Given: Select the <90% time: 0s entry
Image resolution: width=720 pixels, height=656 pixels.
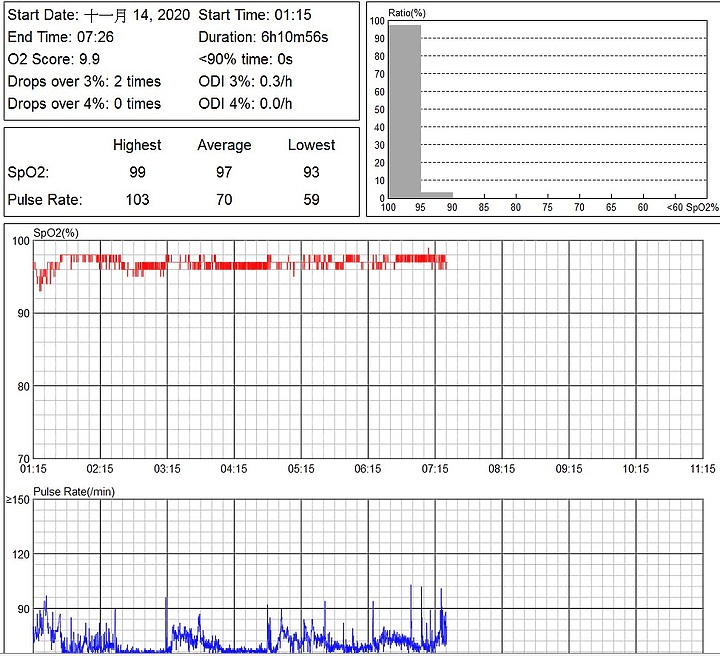Looking at the screenshot, I should pos(245,59).
